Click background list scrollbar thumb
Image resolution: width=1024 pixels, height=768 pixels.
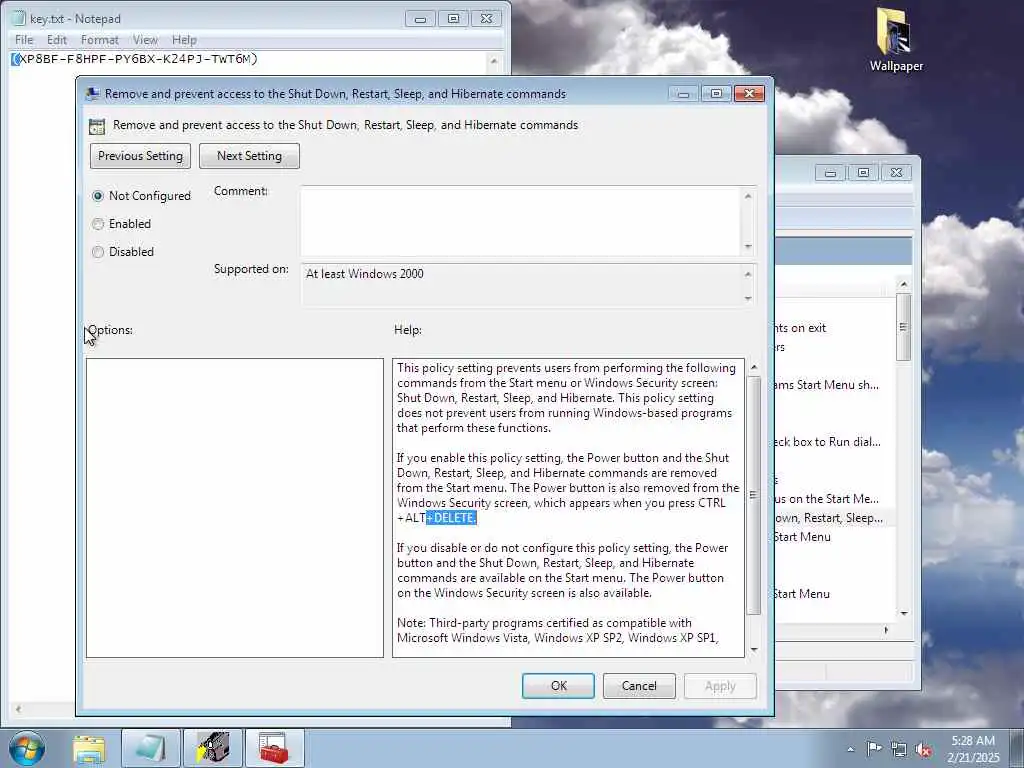click(903, 327)
